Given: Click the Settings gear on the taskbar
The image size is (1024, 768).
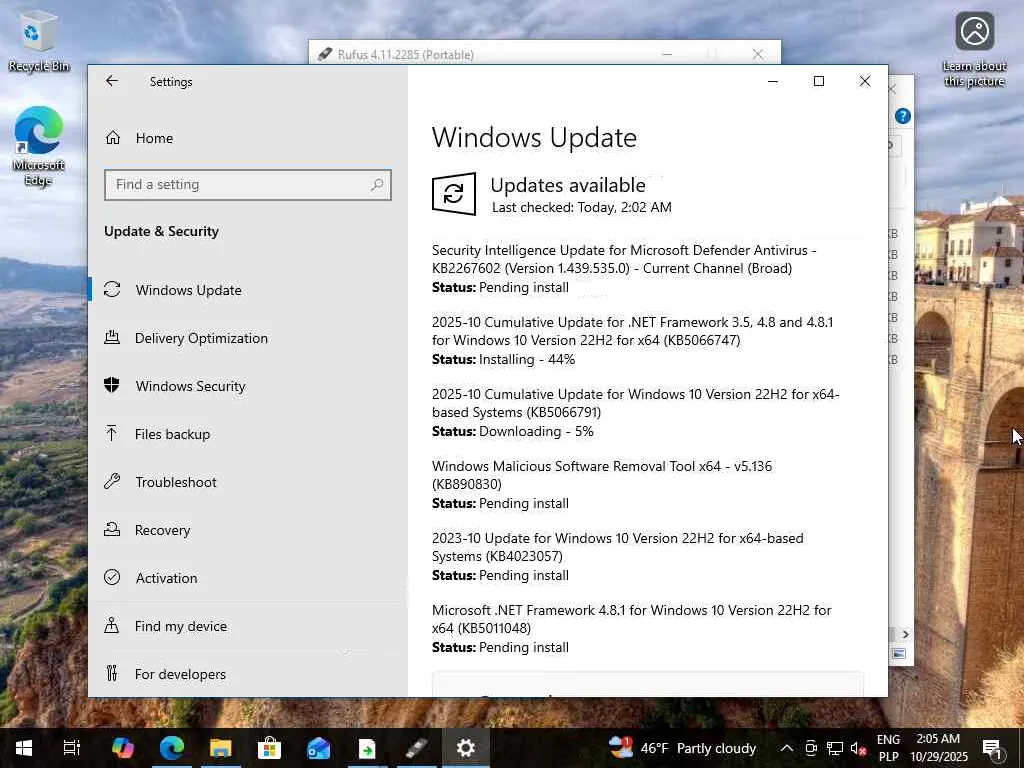Looking at the screenshot, I should (x=466, y=748).
